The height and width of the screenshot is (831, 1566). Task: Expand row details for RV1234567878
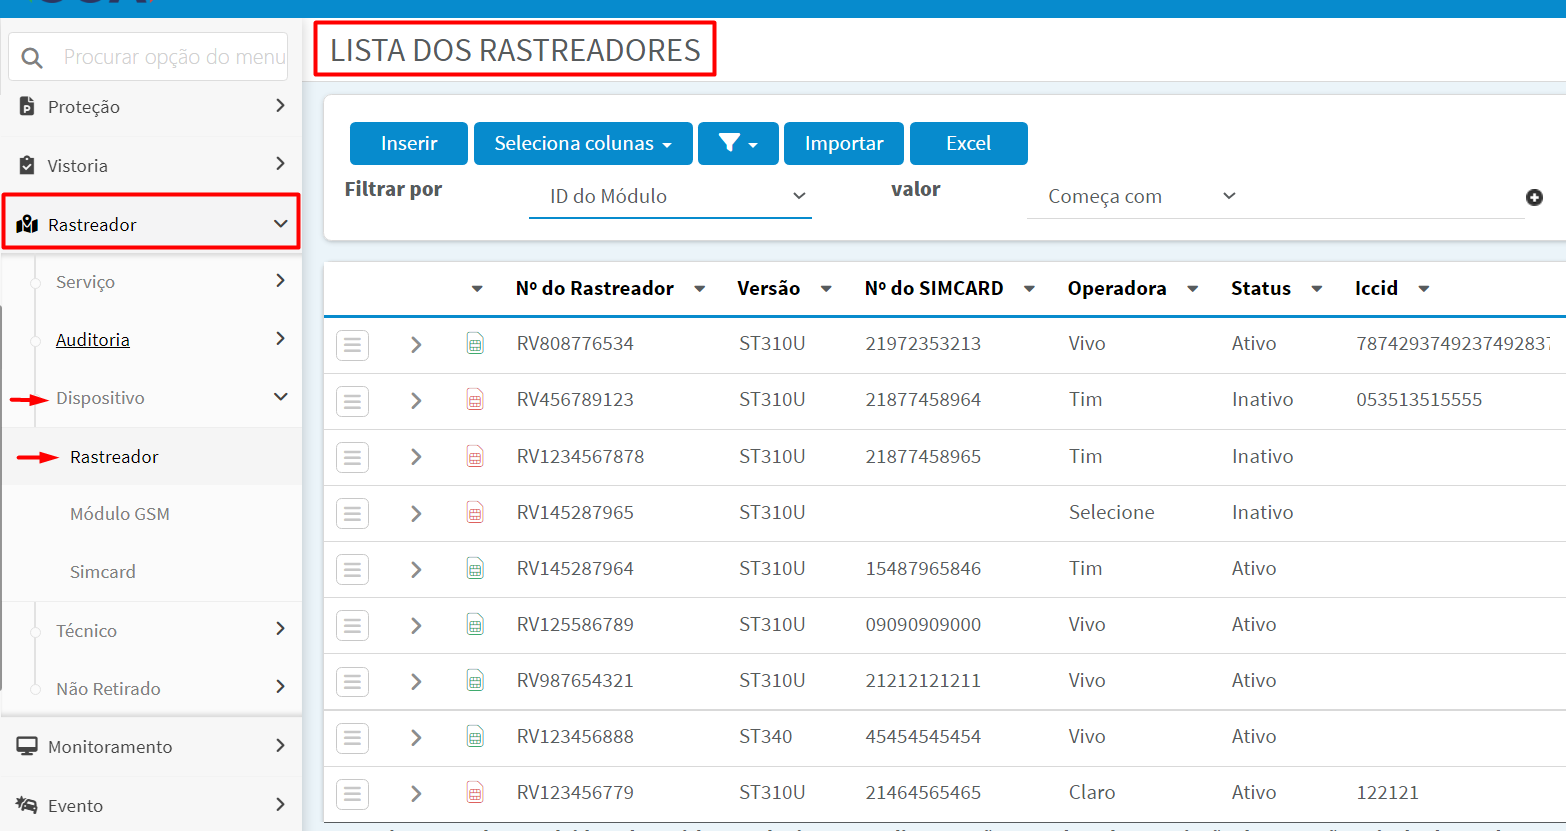coord(416,457)
